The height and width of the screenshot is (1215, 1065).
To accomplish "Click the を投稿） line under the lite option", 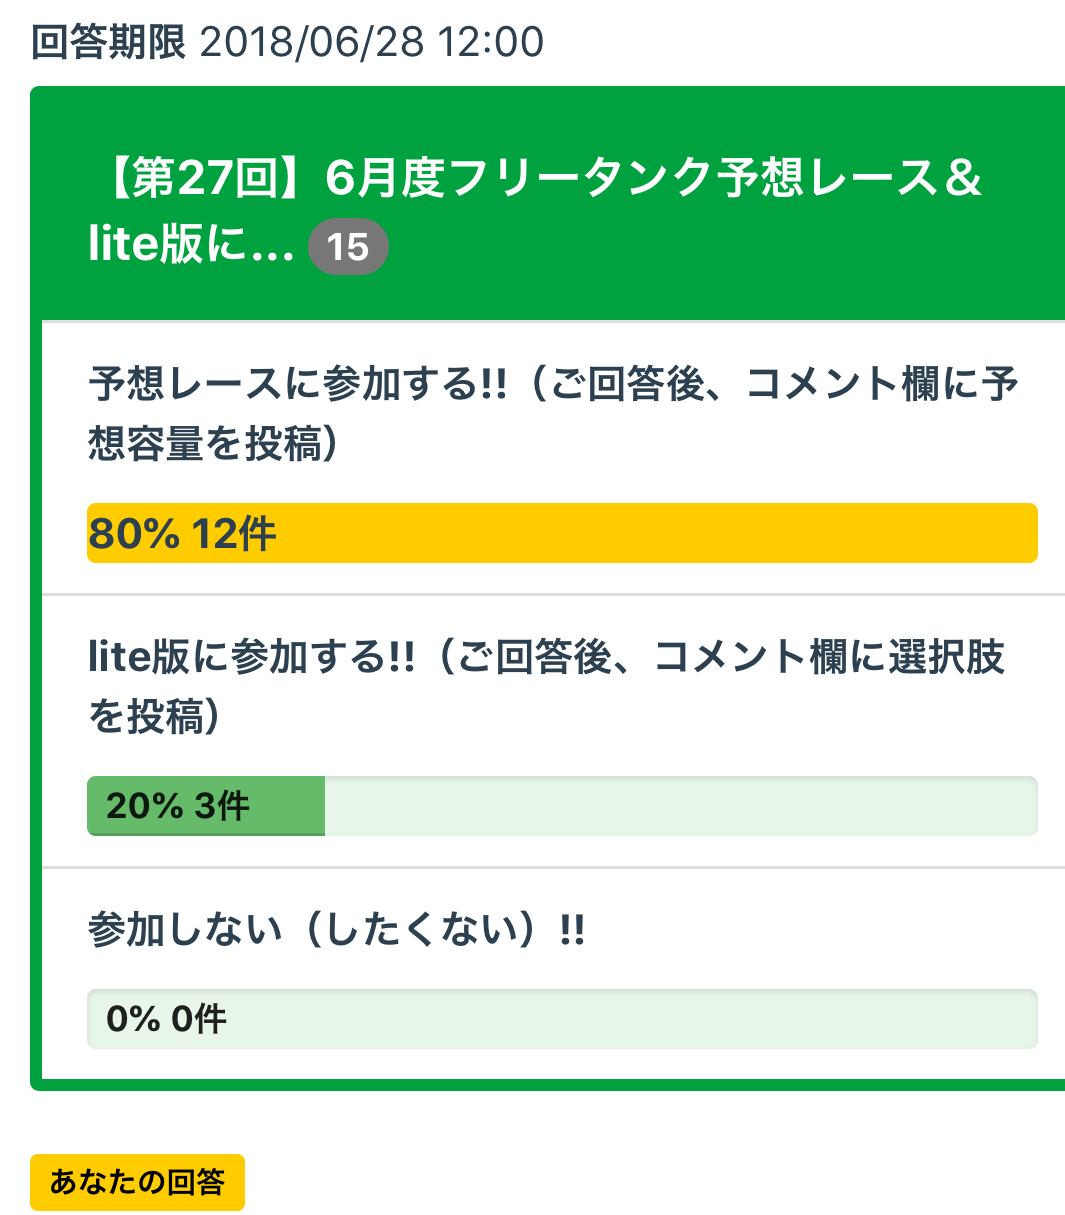I will coord(155,717).
